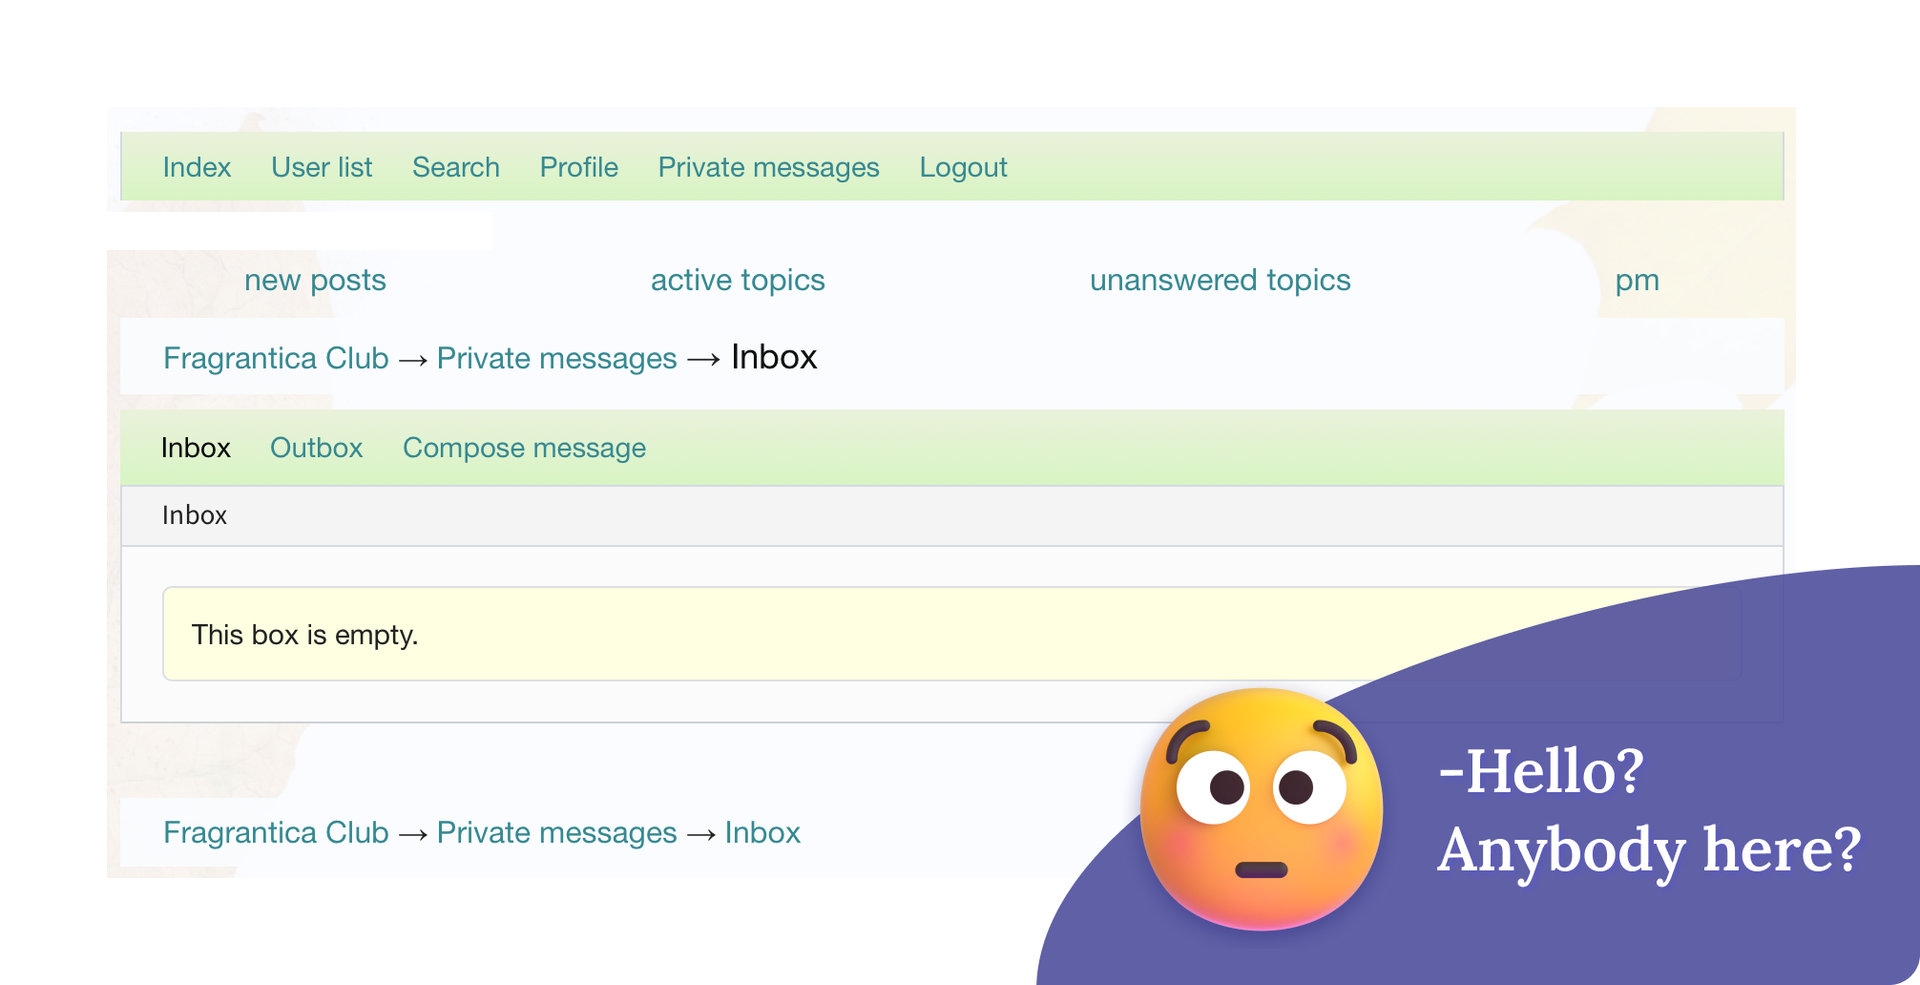1920x985 pixels.
Task: Switch to the Outbox tab
Action: (316, 448)
